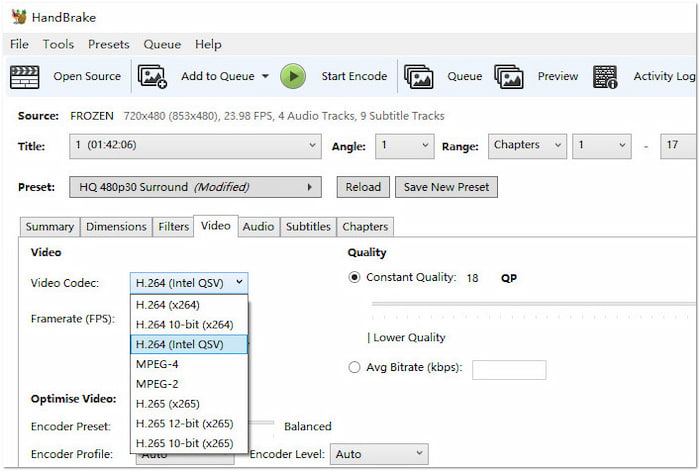Switch to the Dimensions tab
The image size is (700, 471).
pos(116,227)
